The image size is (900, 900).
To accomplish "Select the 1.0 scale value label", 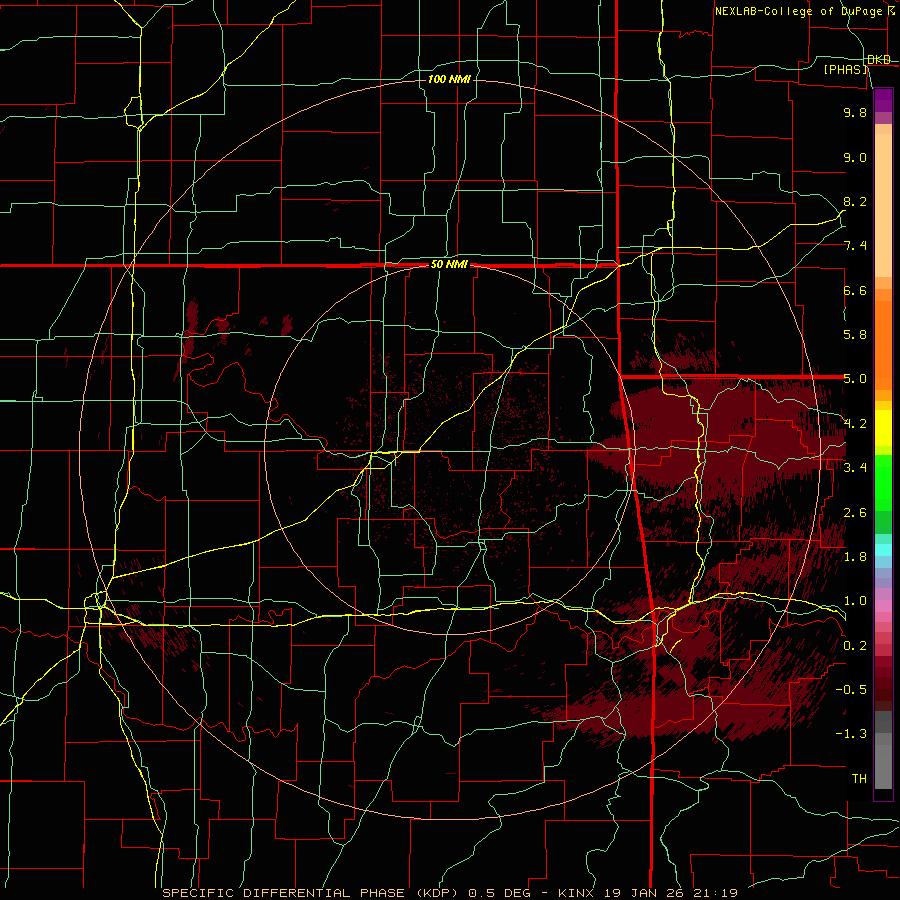I will click(x=855, y=601).
